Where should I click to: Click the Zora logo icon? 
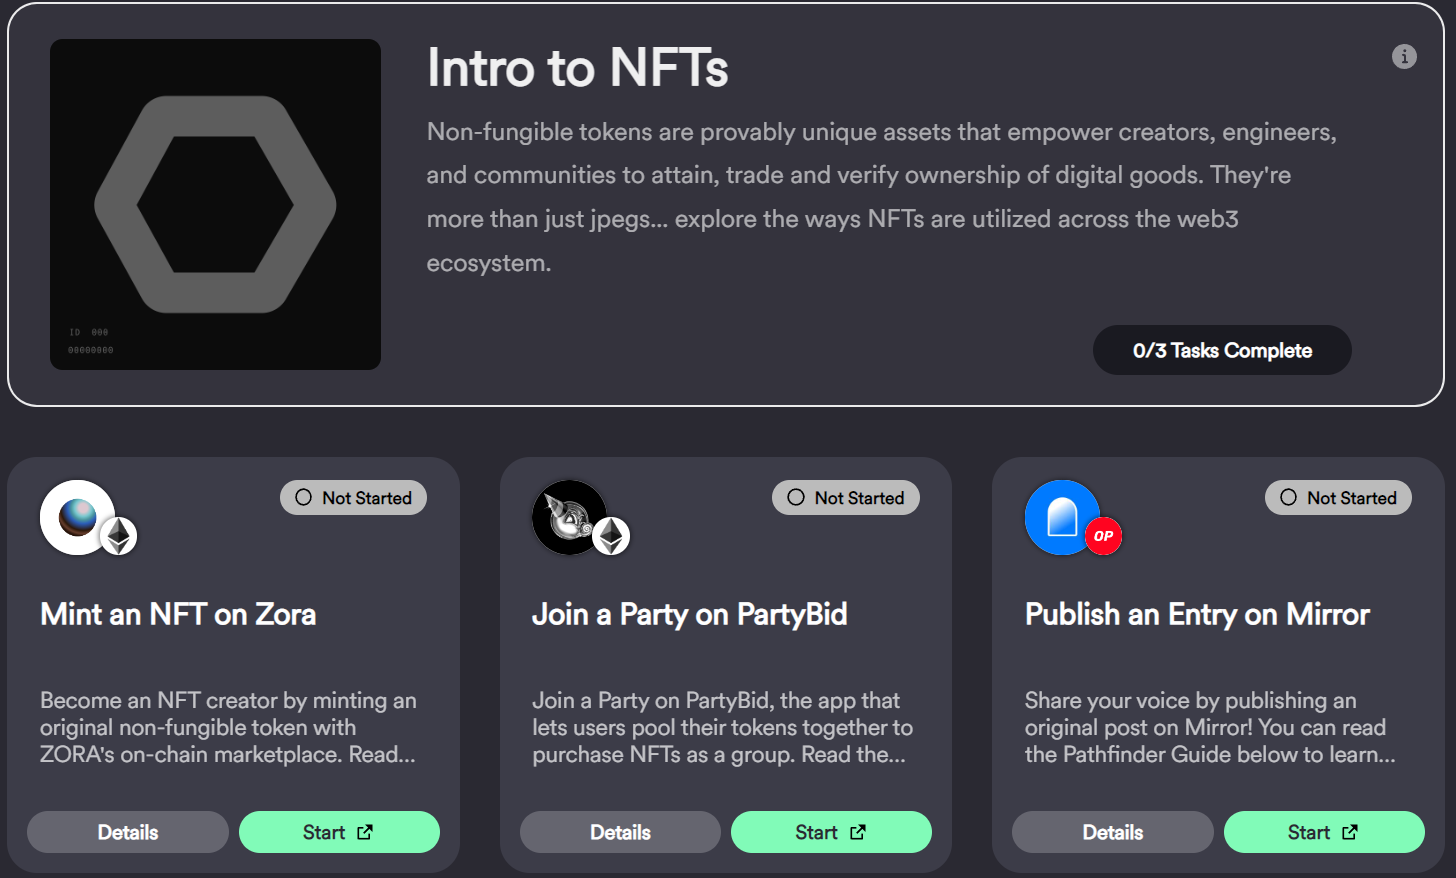pos(76,516)
